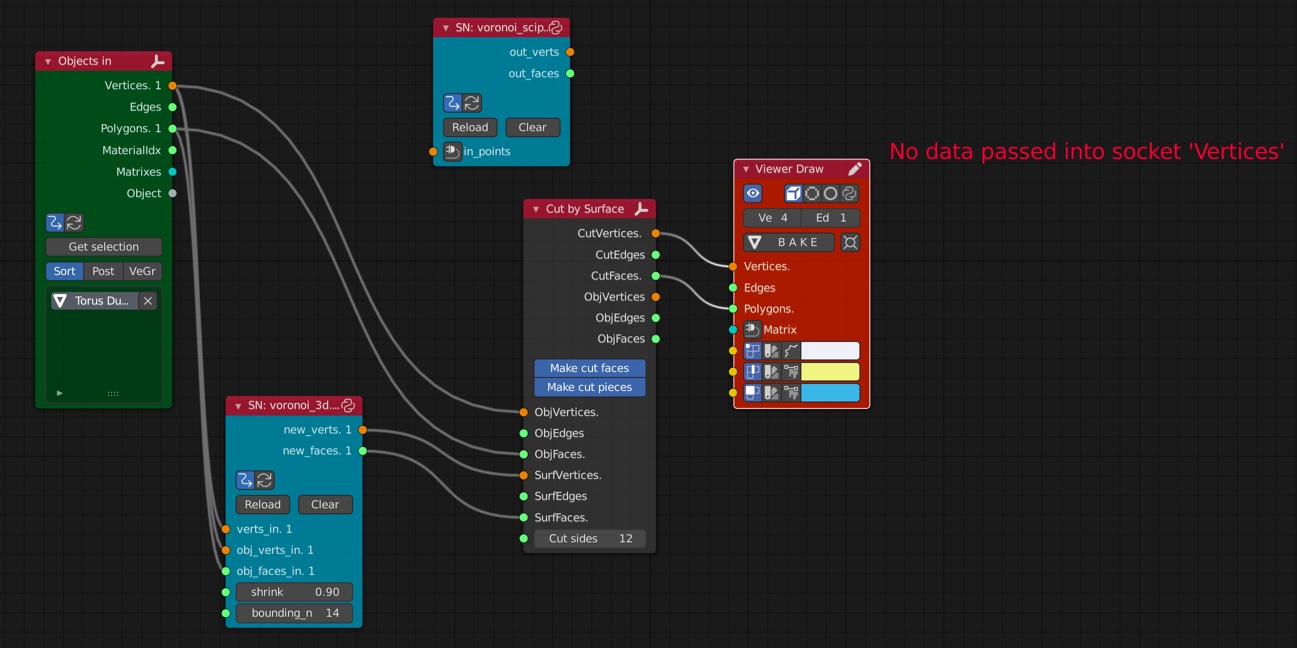Click the pencil icon in Viewer Draw header

pyautogui.click(x=855, y=169)
